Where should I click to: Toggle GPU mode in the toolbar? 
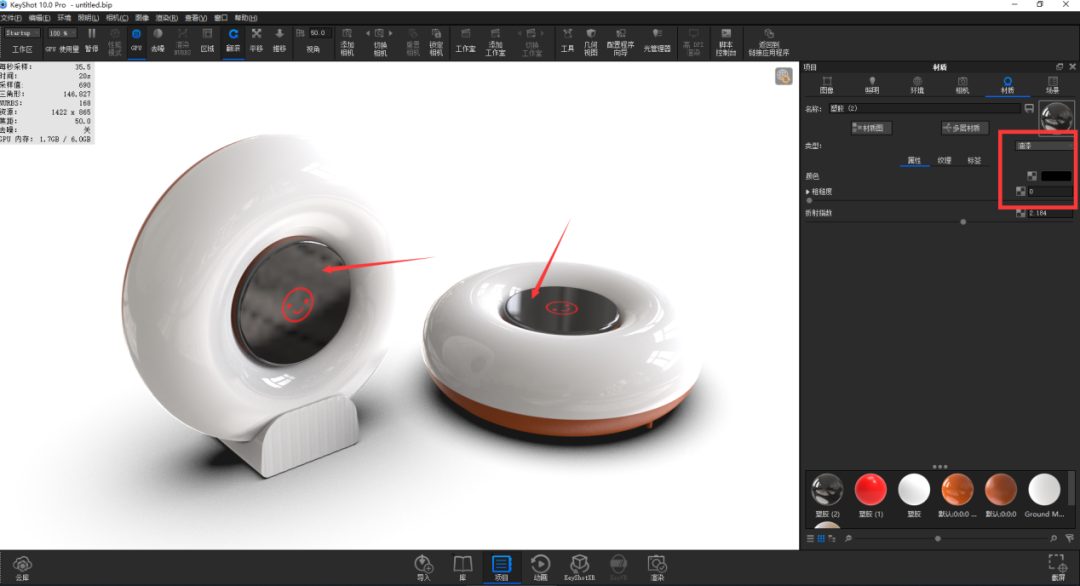(x=136, y=40)
